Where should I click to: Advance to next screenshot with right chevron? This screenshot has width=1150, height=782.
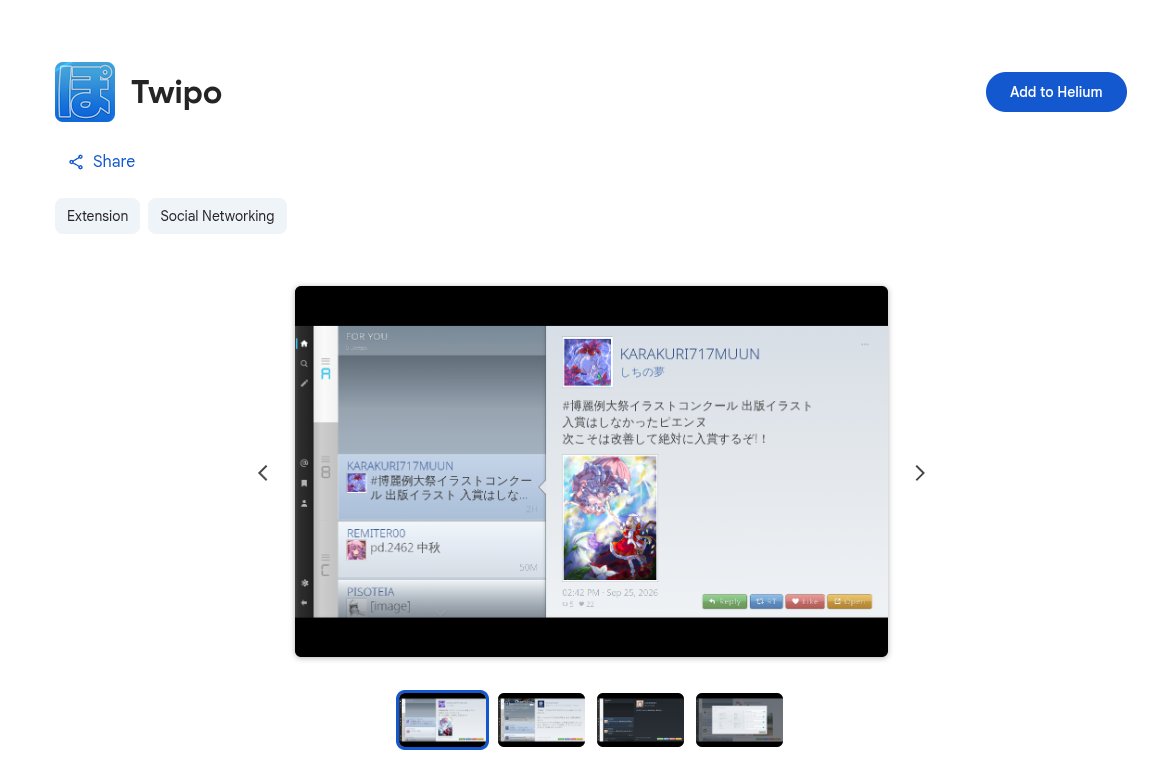[920, 473]
